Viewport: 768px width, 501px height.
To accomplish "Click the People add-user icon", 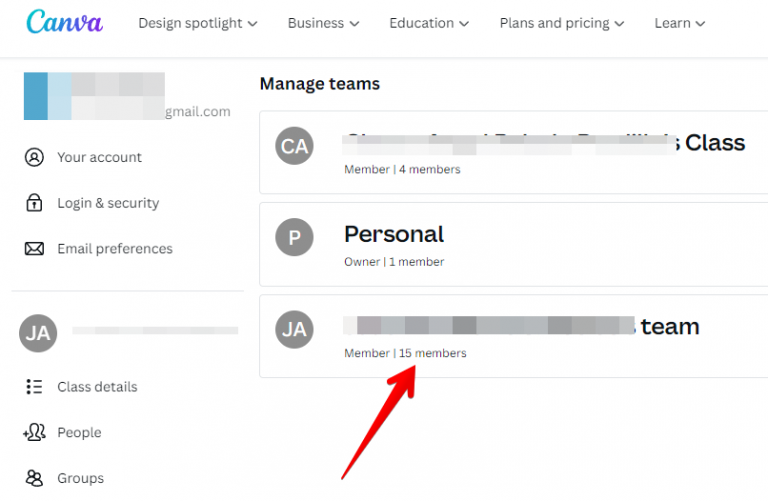I will click(35, 433).
